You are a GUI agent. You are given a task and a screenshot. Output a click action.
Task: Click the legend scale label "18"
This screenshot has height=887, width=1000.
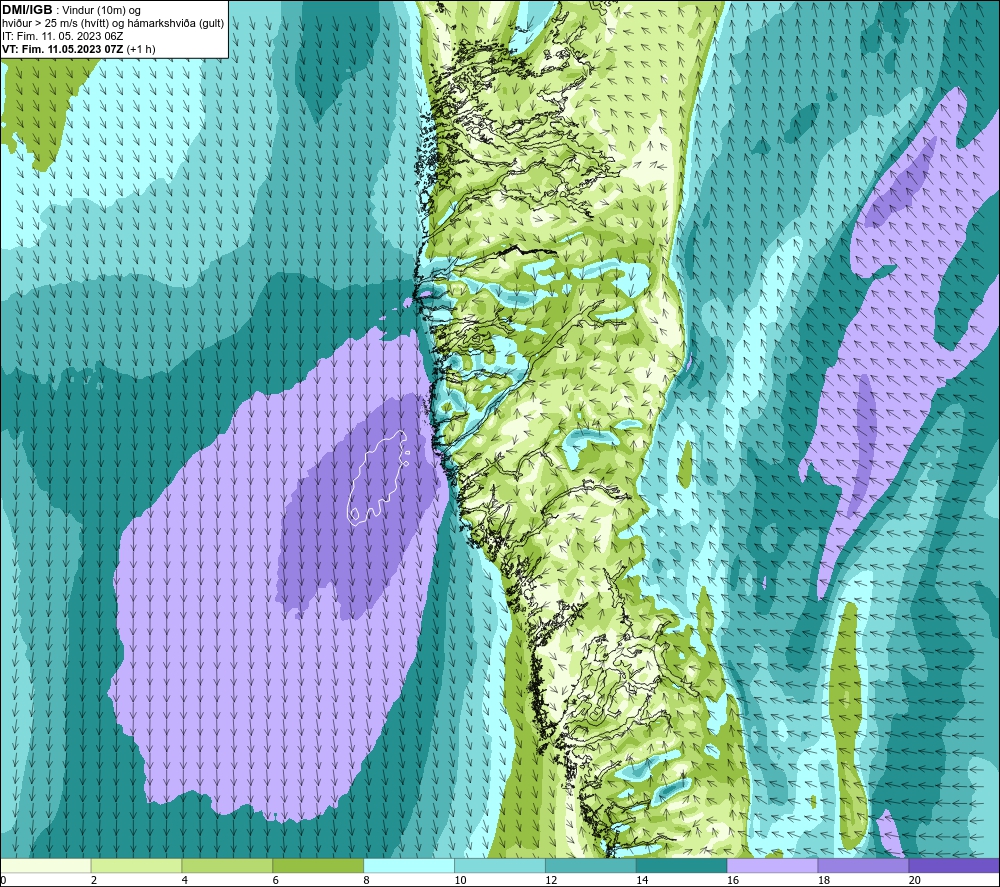coord(824,880)
